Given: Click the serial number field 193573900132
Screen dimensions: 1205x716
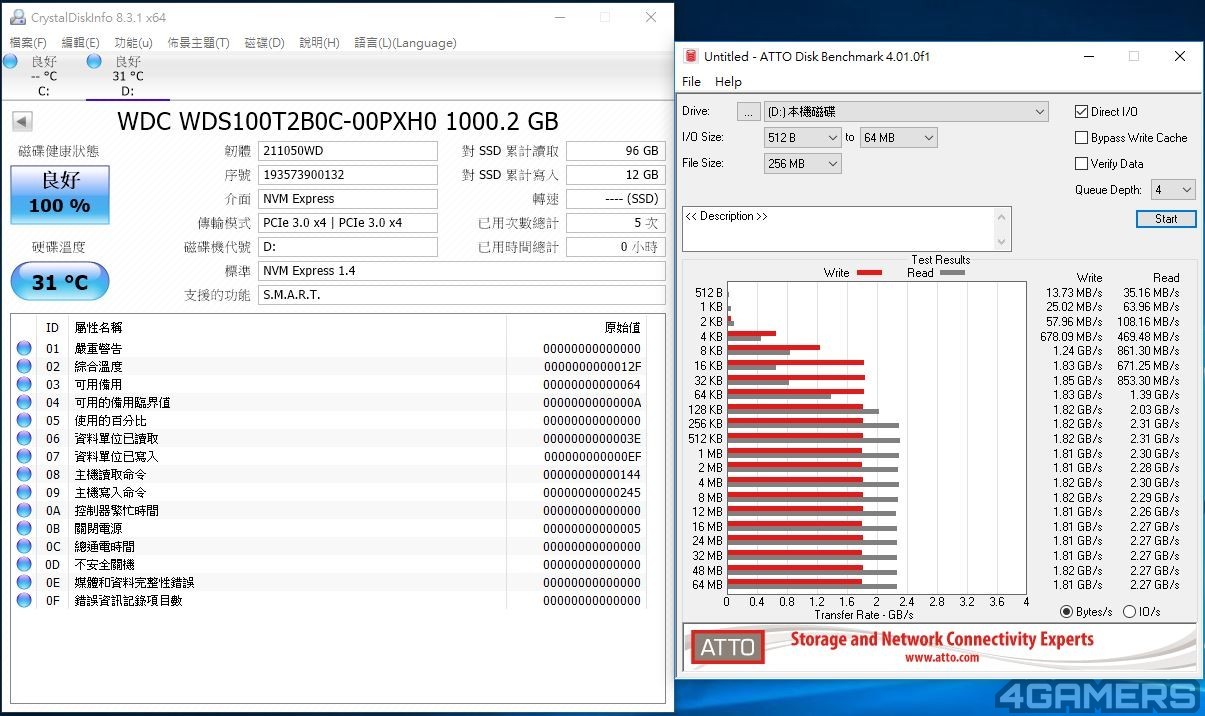Looking at the screenshot, I should 348,175.
